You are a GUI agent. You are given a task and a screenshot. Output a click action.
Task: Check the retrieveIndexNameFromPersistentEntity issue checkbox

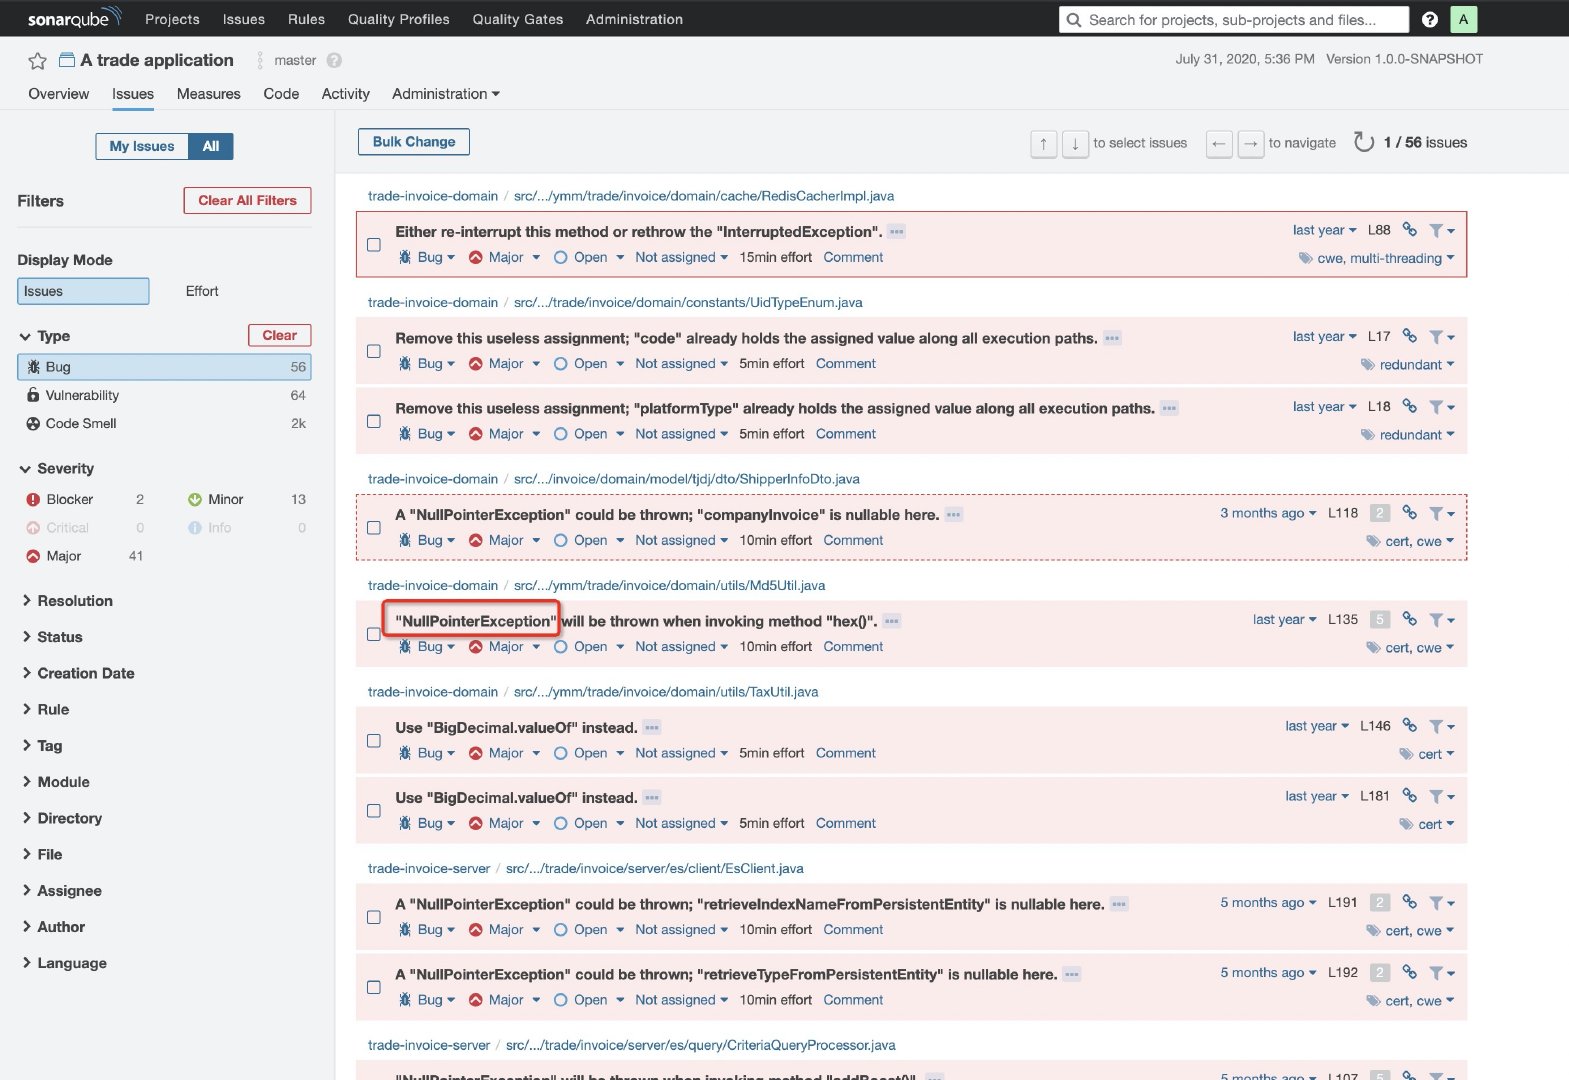coord(373,917)
